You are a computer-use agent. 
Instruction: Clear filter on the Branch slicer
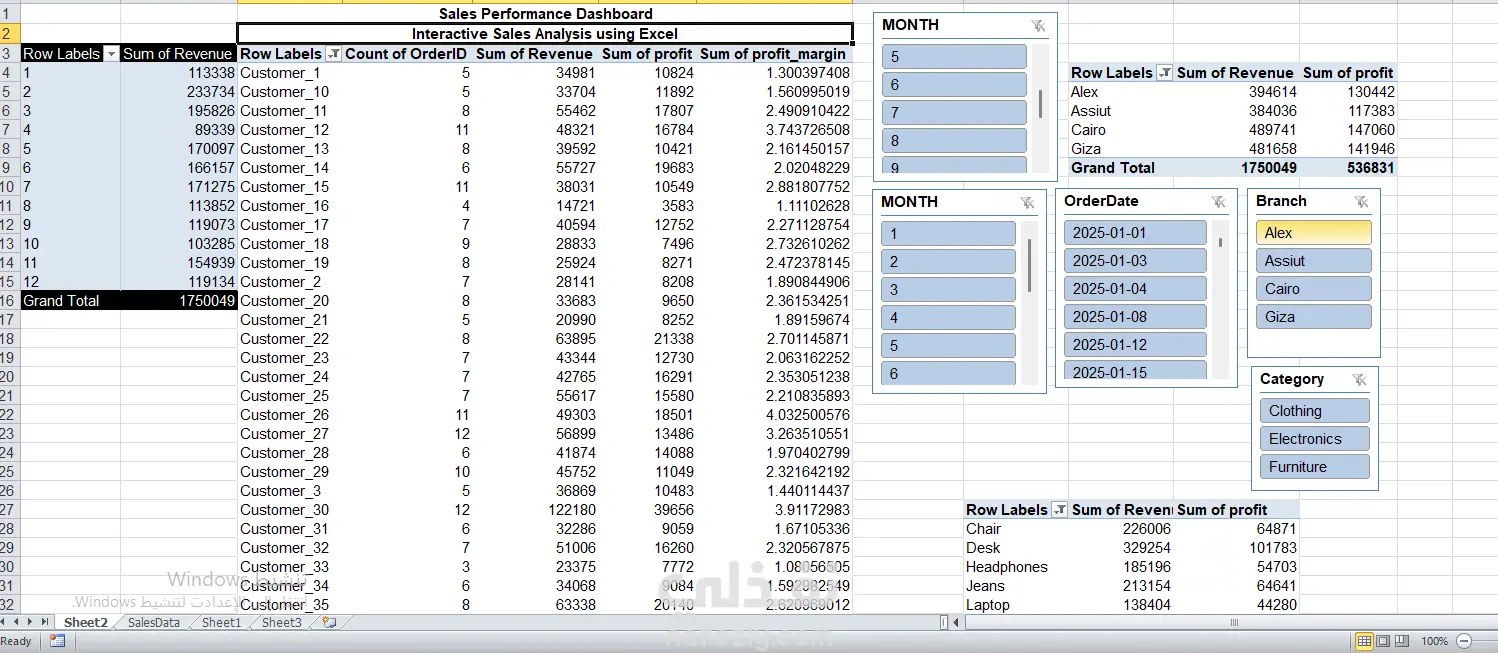click(1361, 202)
